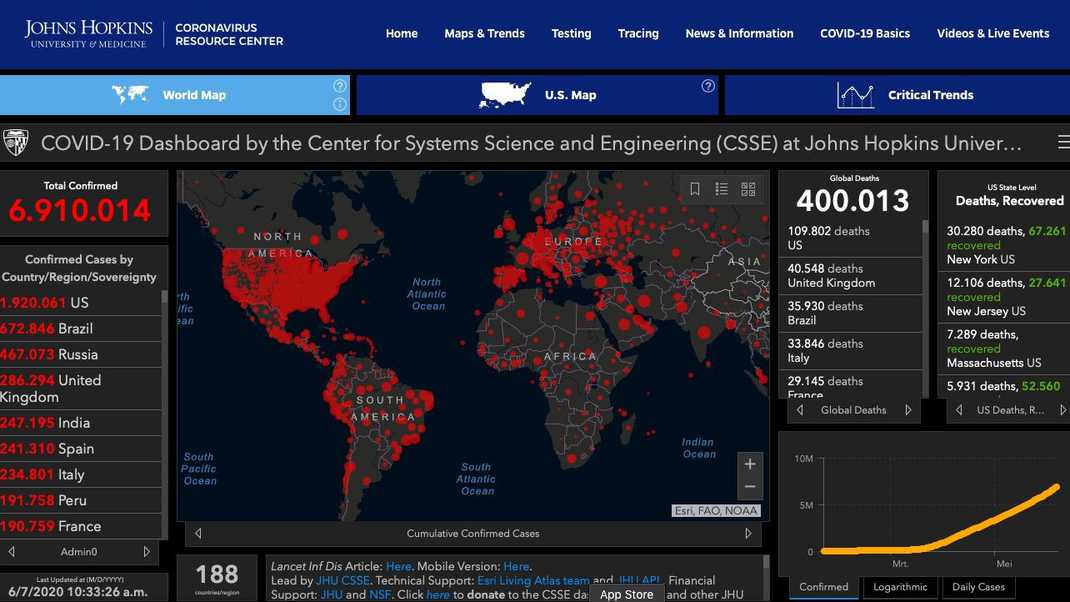The image size is (1070, 602).
Task: Open the upper question mark icon on World Map tab
Action: pos(339,86)
